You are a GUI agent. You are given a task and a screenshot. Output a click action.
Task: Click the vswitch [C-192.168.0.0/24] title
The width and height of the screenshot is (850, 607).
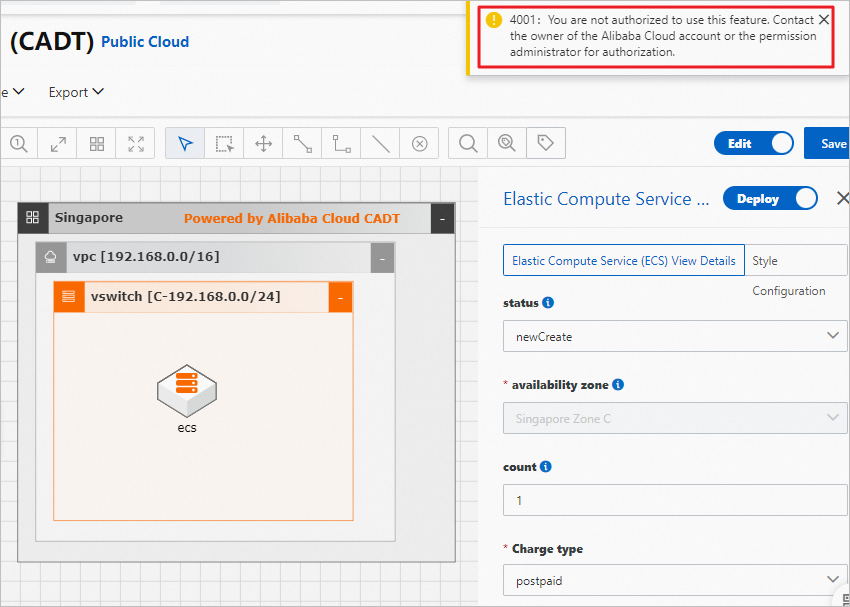point(186,296)
